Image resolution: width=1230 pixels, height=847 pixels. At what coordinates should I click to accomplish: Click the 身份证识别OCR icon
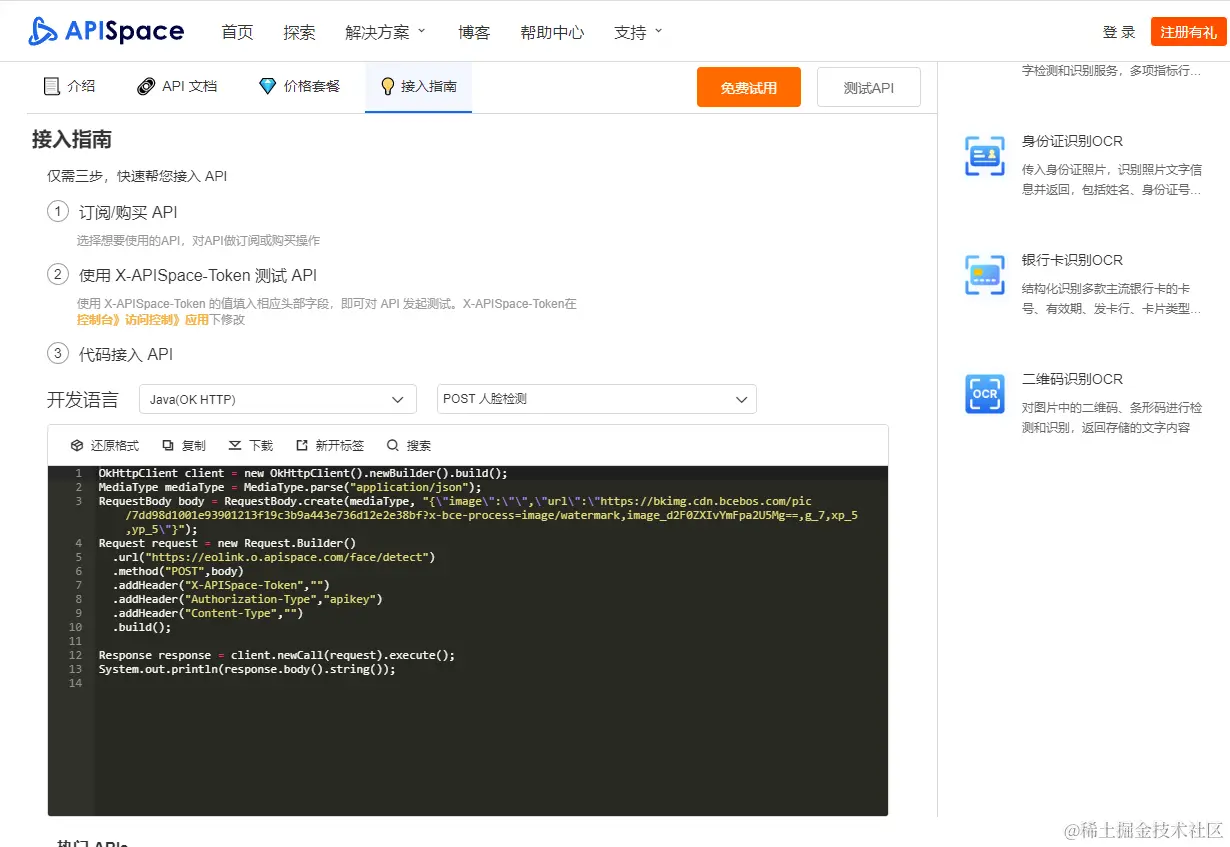985,156
